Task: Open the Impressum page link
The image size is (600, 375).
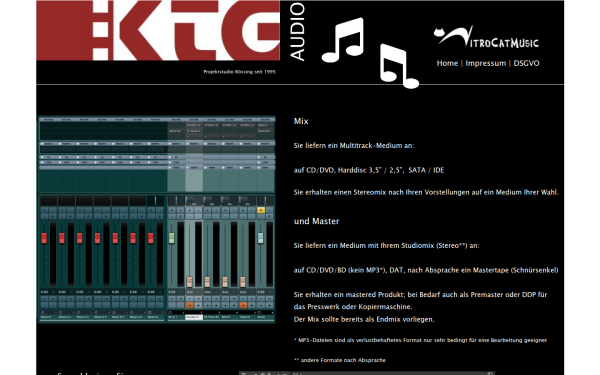Action: [486, 64]
